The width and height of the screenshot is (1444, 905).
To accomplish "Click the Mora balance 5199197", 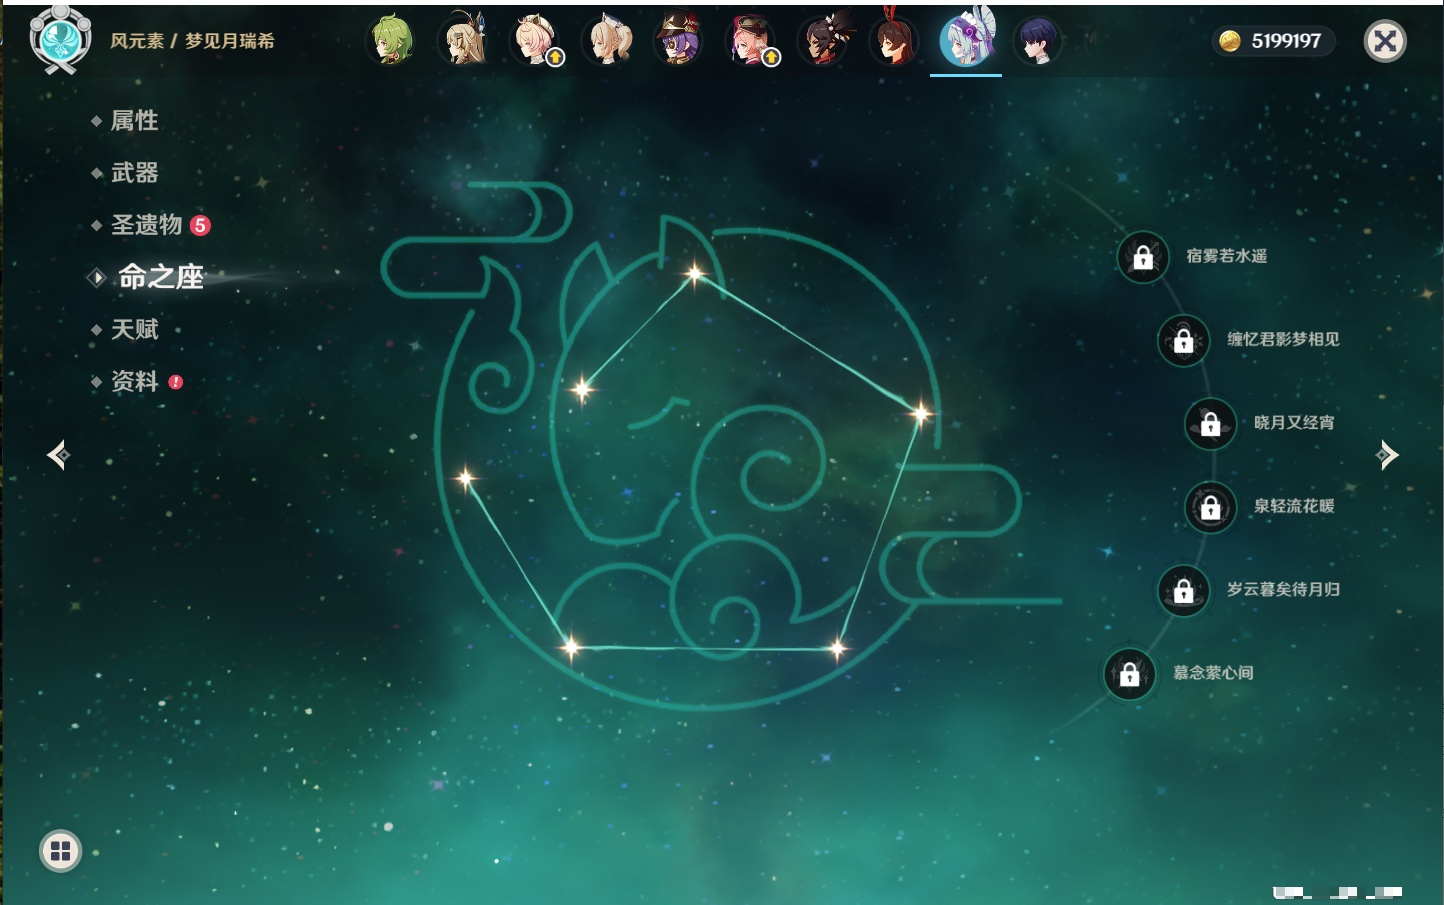I will [x=1273, y=41].
